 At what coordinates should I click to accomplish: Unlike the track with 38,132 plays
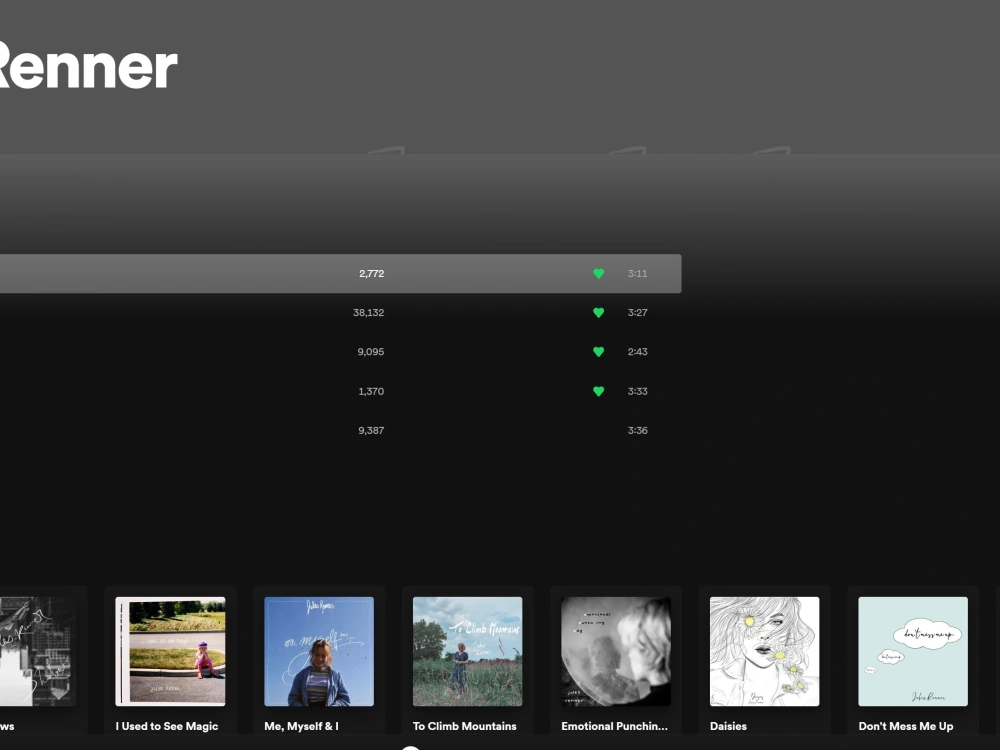pyautogui.click(x=598, y=312)
